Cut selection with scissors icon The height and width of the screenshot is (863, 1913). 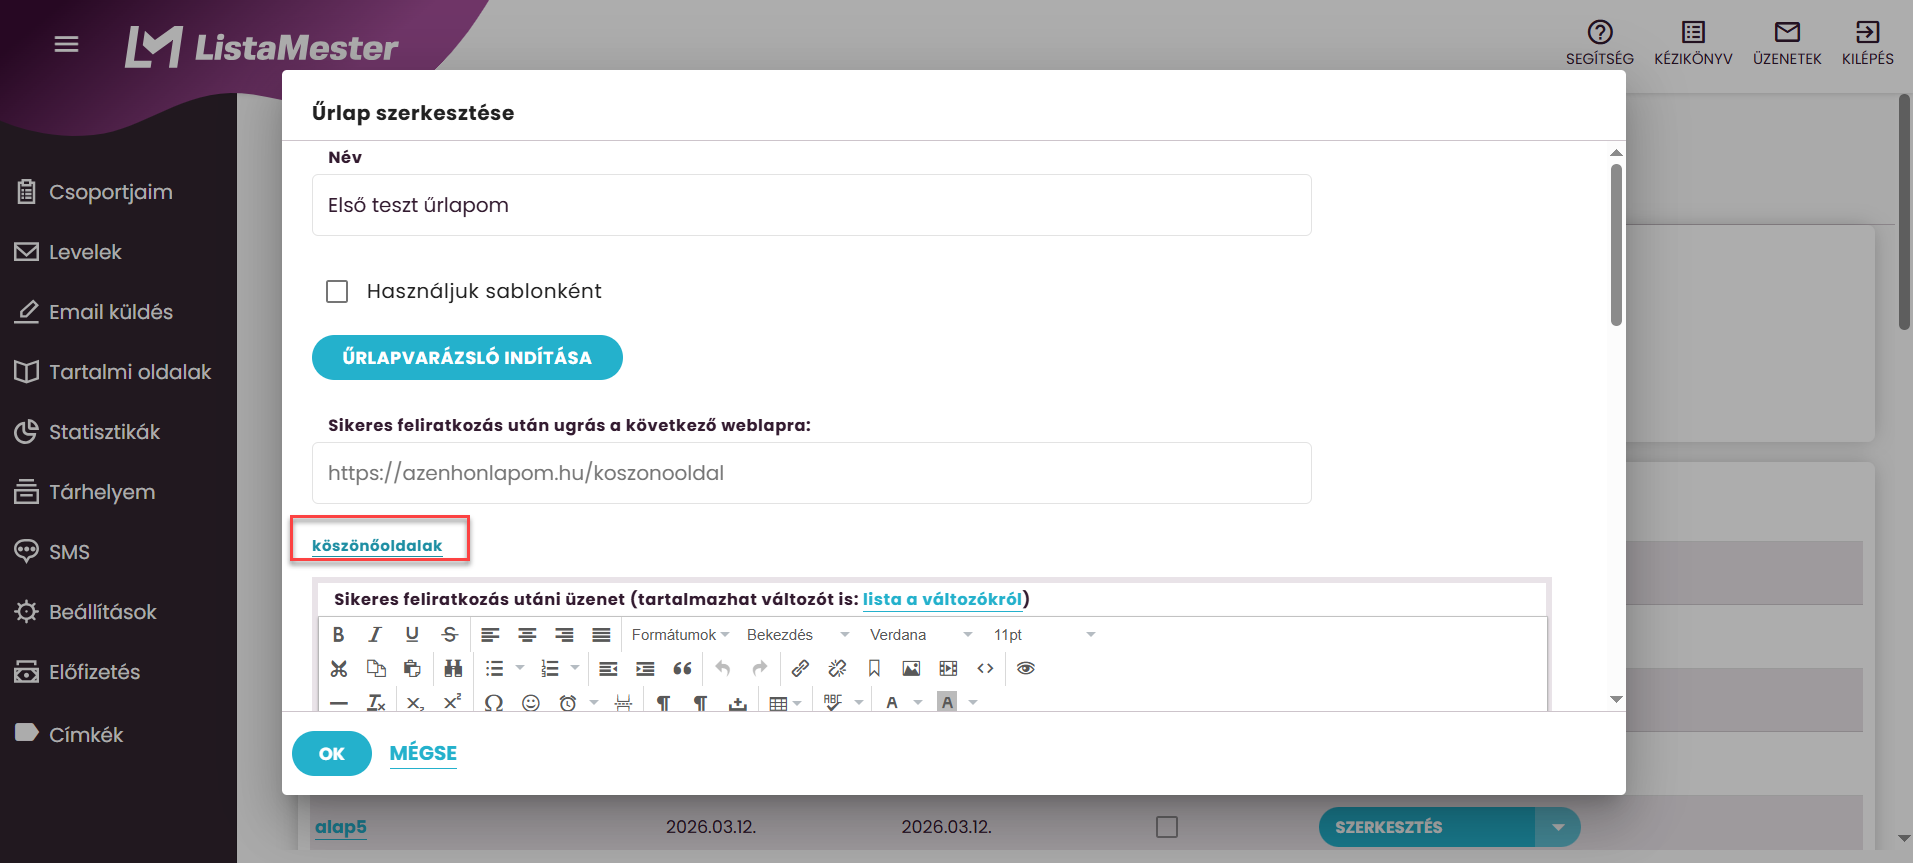(339, 669)
